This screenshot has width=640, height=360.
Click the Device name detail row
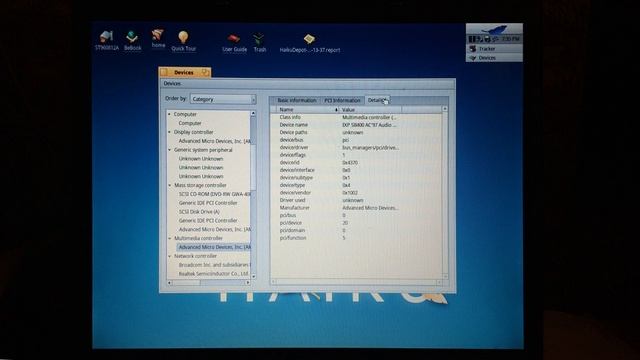click(356, 125)
